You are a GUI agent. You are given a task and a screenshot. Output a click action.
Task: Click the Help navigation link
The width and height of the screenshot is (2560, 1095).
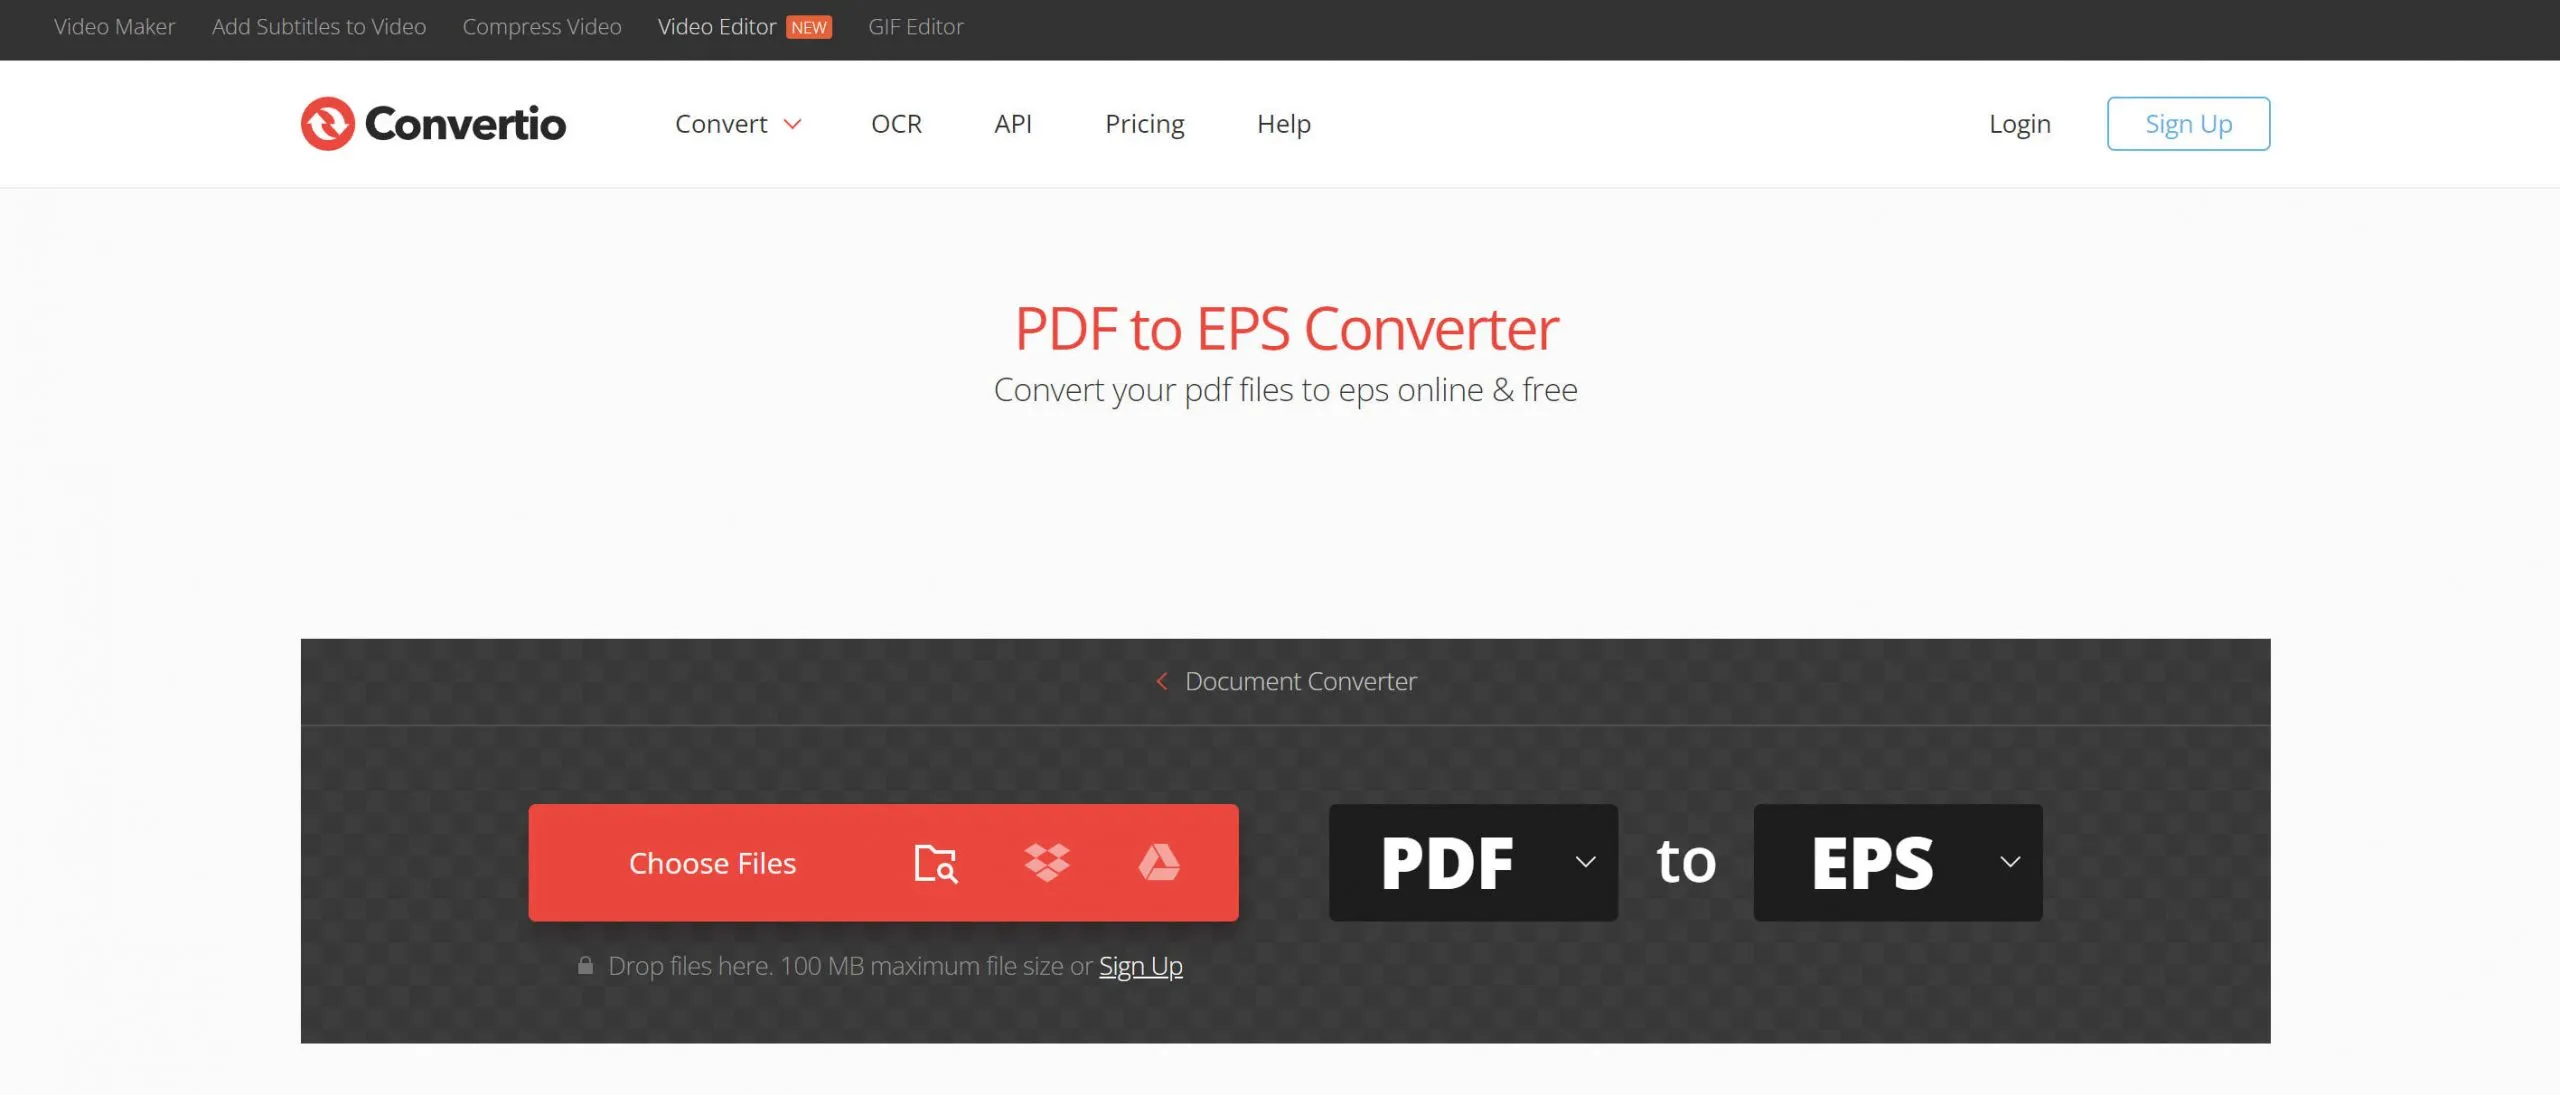coord(1283,122)
